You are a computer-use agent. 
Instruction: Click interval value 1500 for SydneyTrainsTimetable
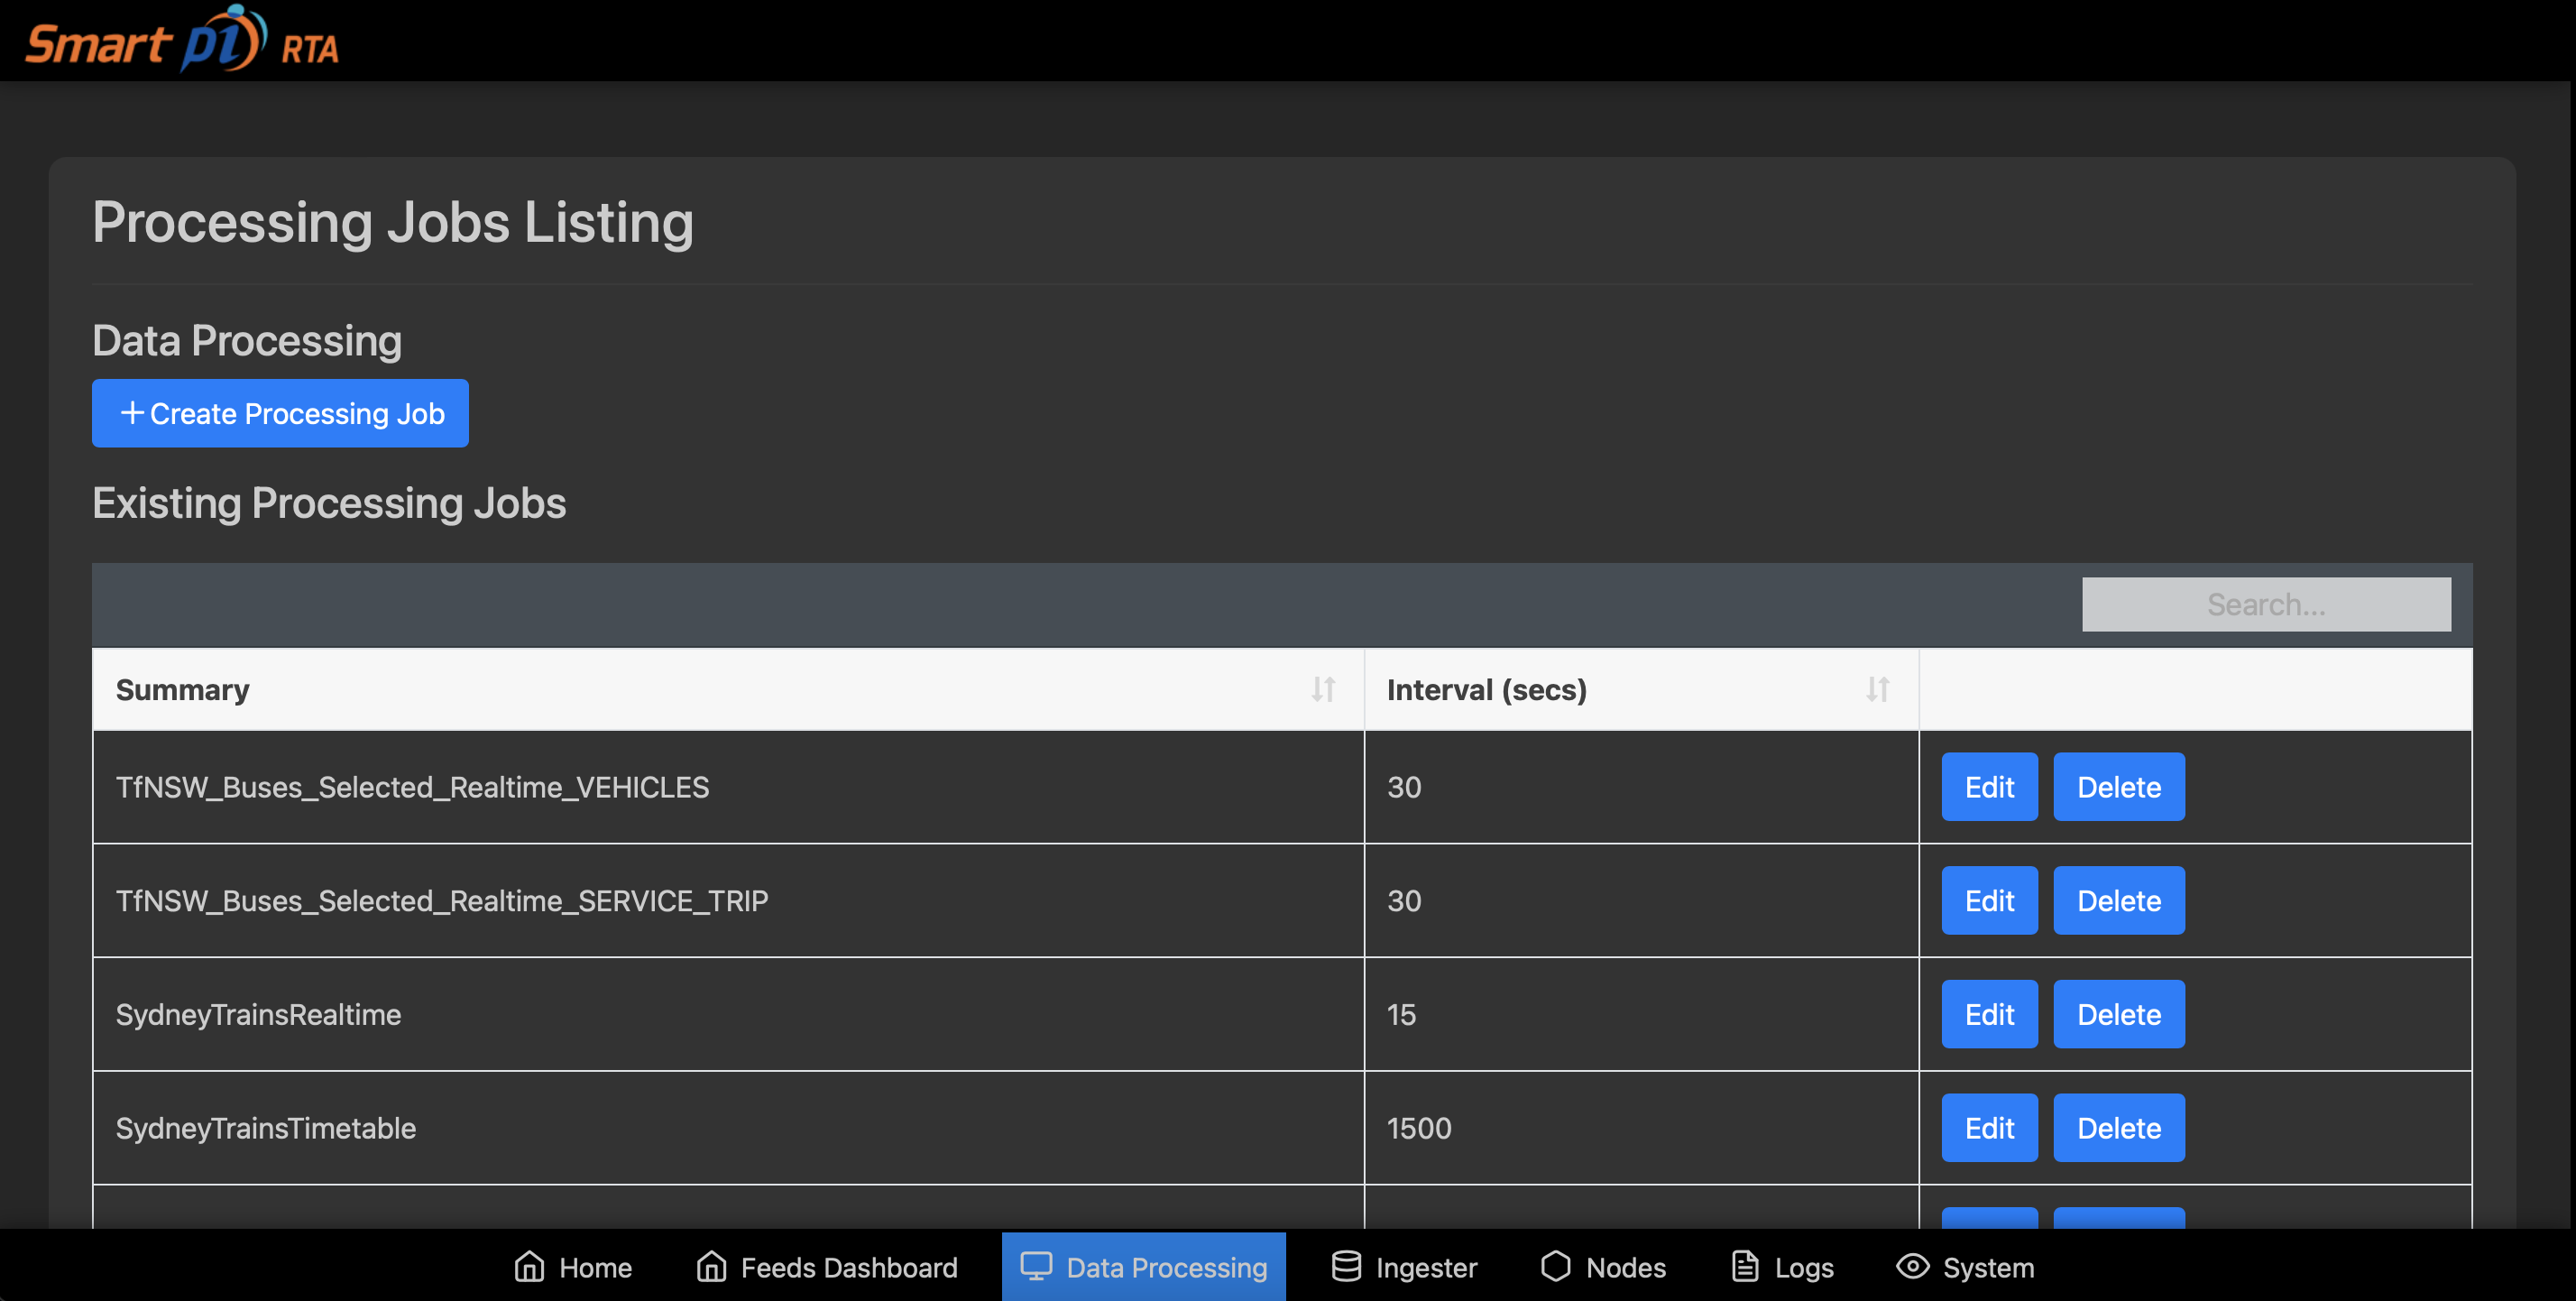[1419, 1129]
